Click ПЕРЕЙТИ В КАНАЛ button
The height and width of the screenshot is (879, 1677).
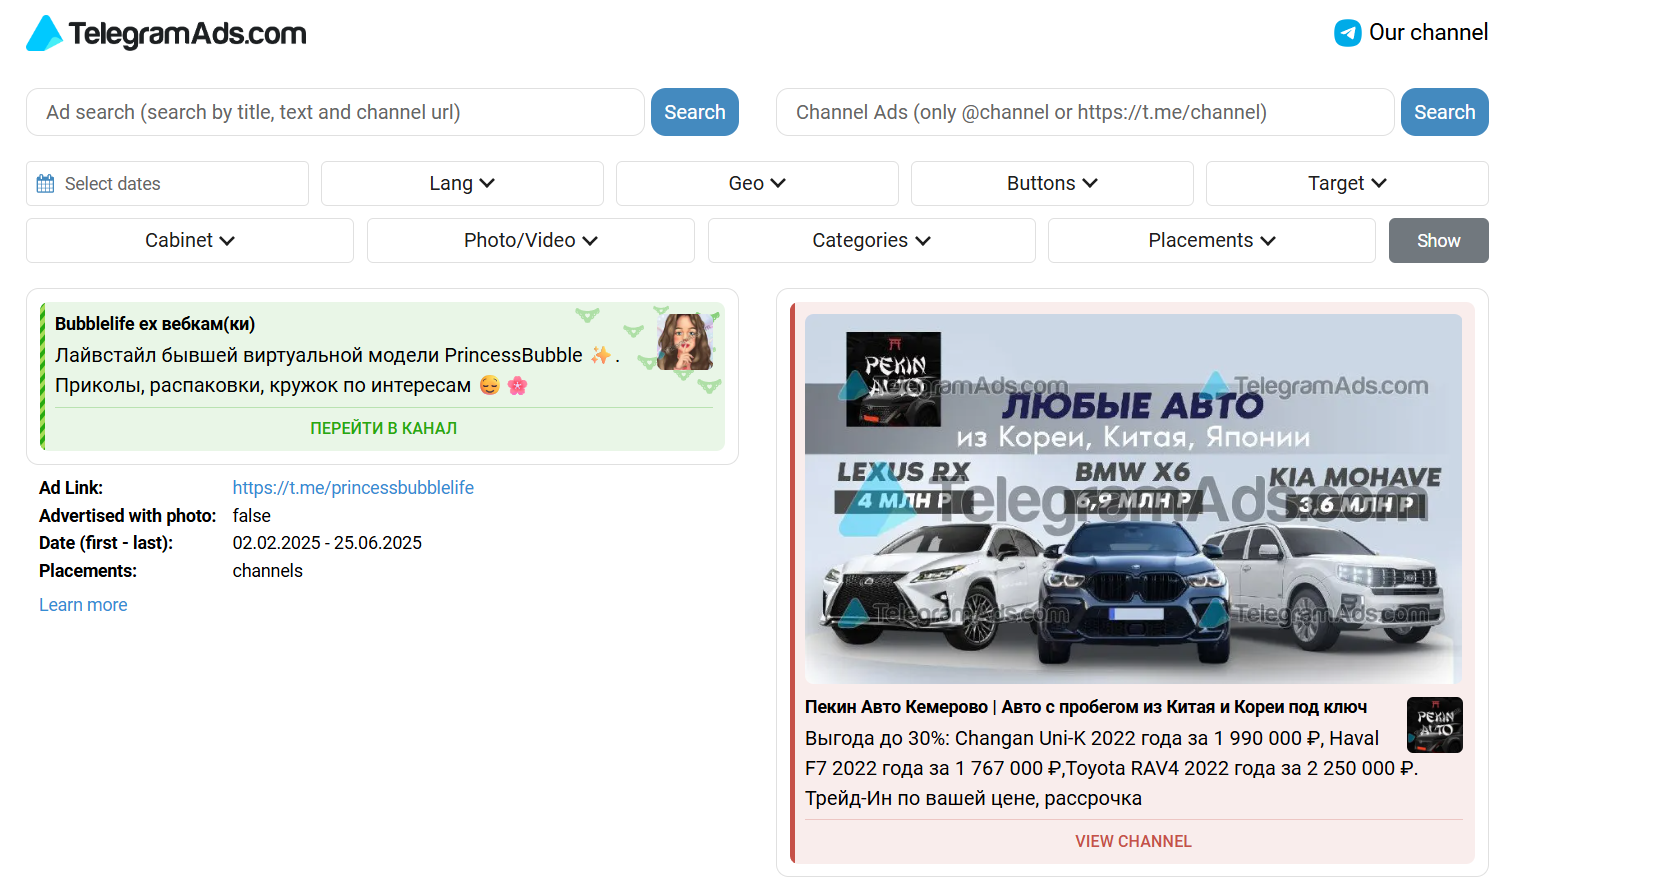pyautogui.click(x=384, y=428)
